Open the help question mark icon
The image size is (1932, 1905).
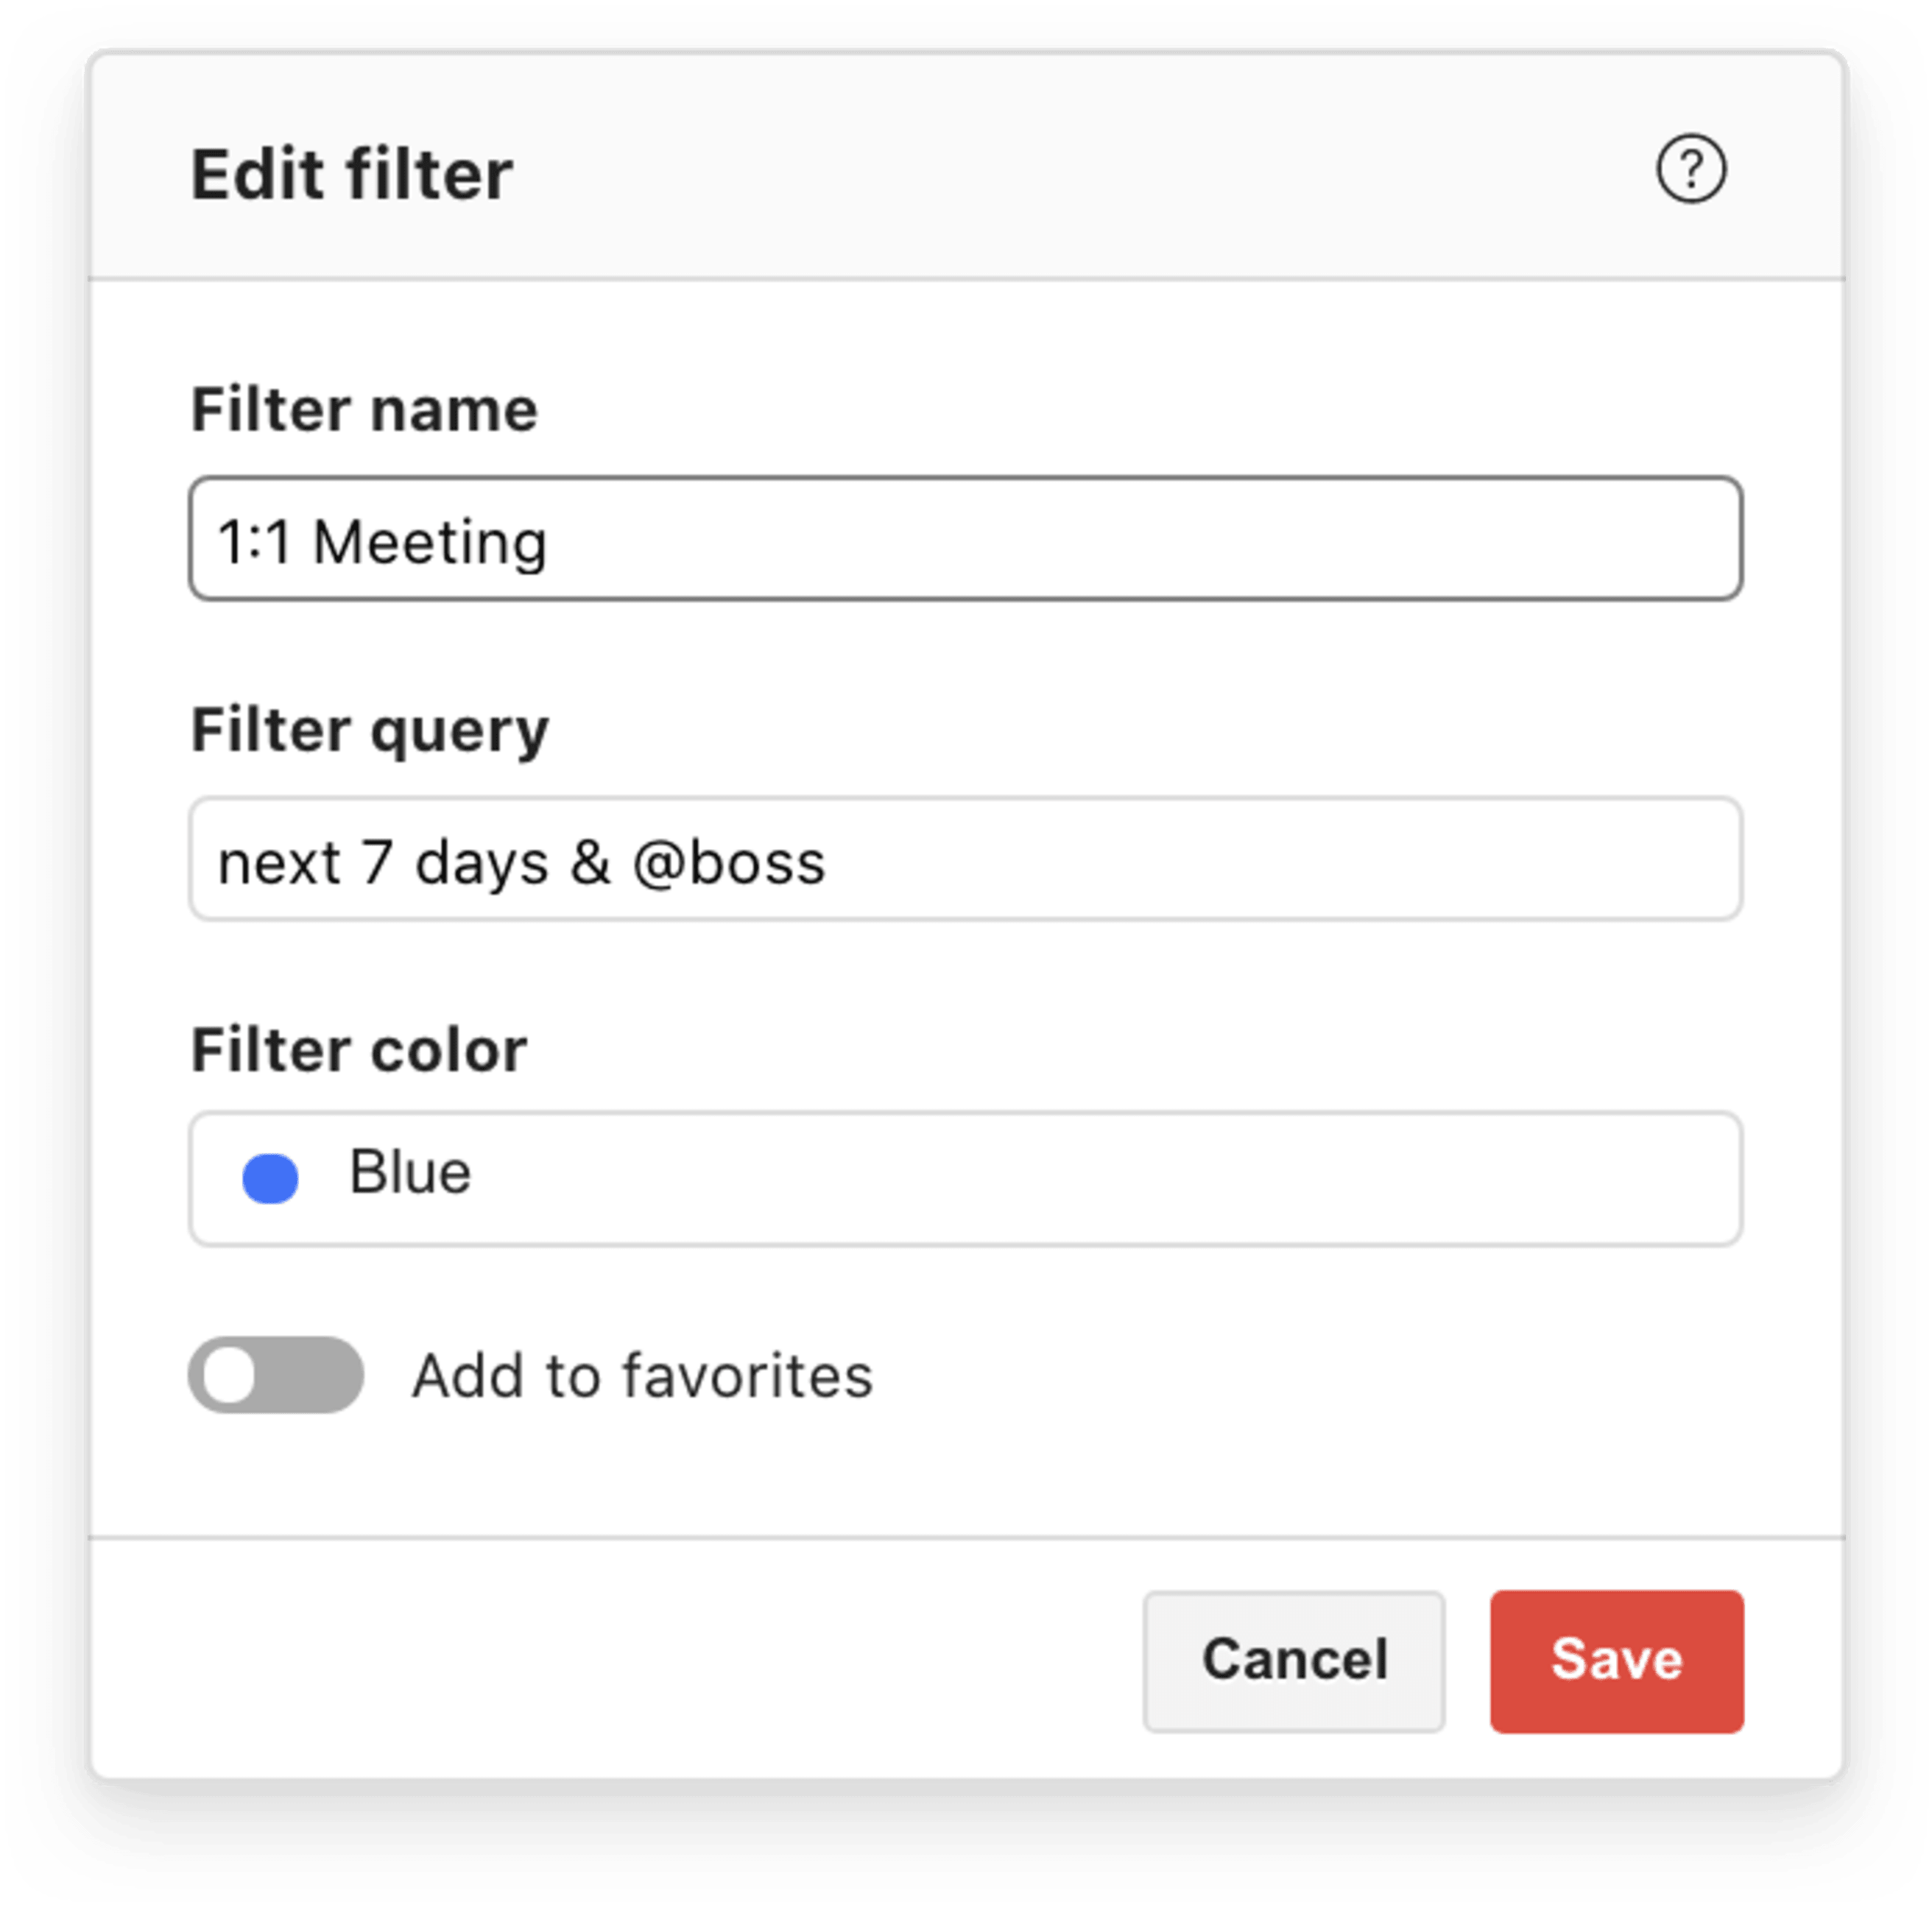1690,169
